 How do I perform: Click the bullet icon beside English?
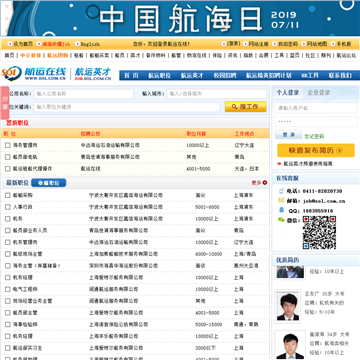77,44
